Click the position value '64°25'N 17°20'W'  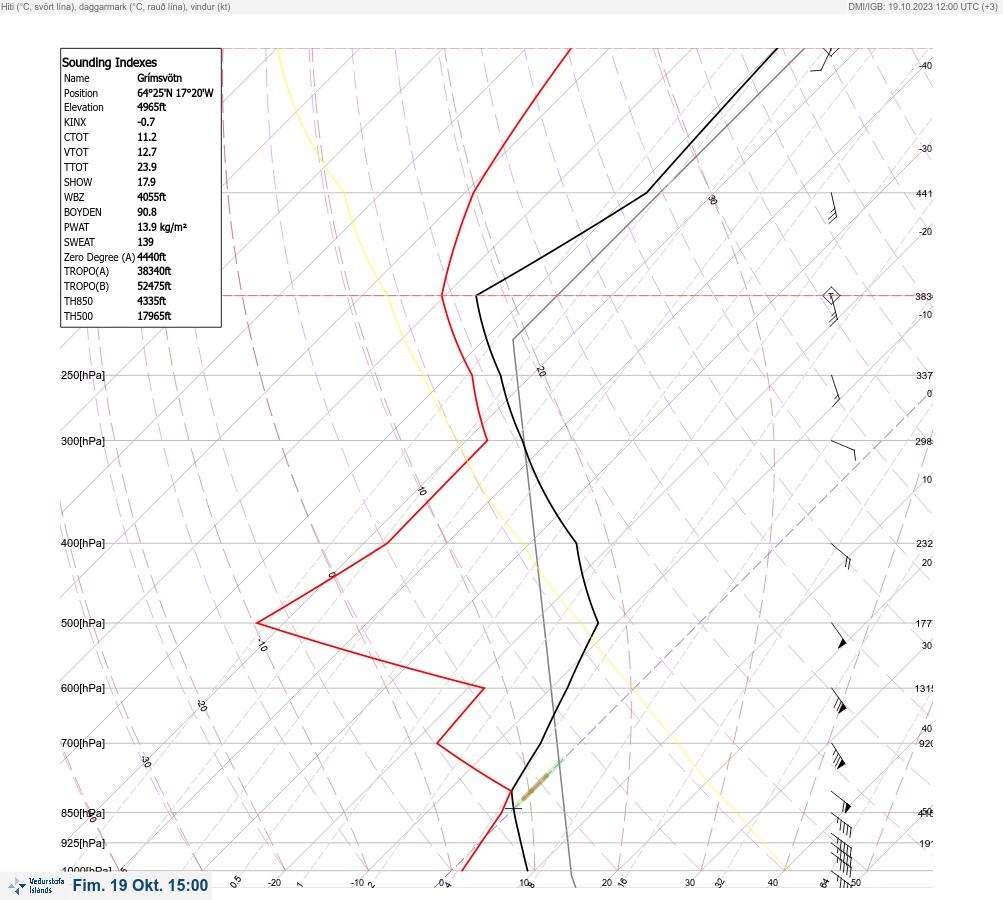[x=175, y=93]
